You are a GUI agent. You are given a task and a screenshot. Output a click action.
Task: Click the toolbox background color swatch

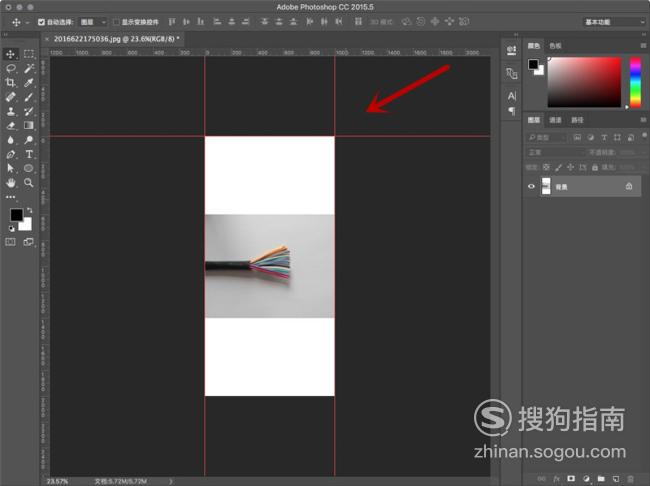click(x=27, y=225)
